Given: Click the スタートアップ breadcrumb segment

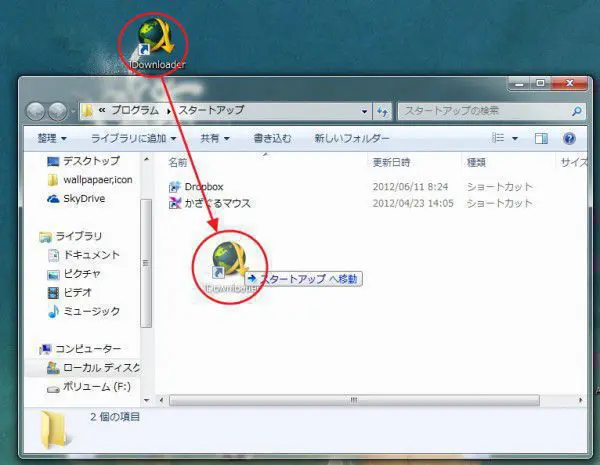Looking at the screenshot, I should point(211,110).
